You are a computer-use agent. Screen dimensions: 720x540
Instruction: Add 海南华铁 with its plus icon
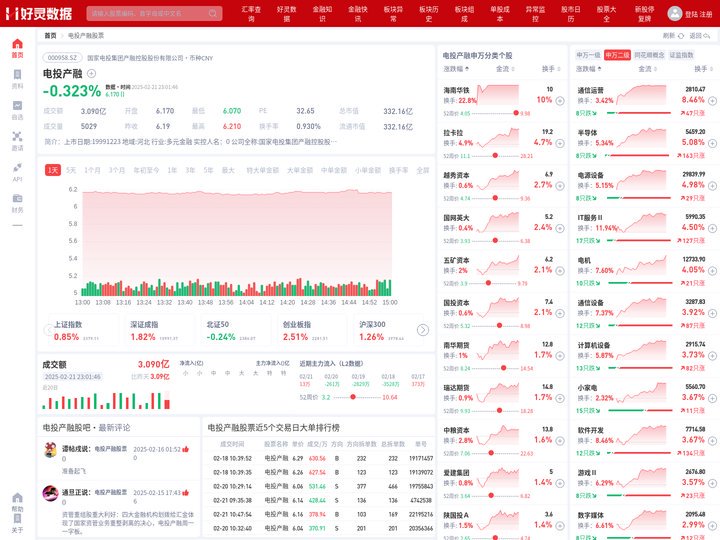(560, 101)
